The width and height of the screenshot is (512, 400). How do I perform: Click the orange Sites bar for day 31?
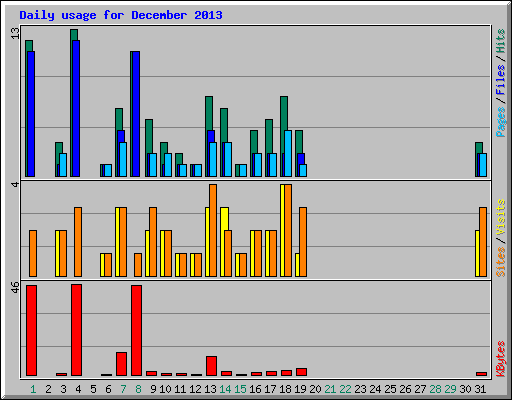[x=483, y=242]
